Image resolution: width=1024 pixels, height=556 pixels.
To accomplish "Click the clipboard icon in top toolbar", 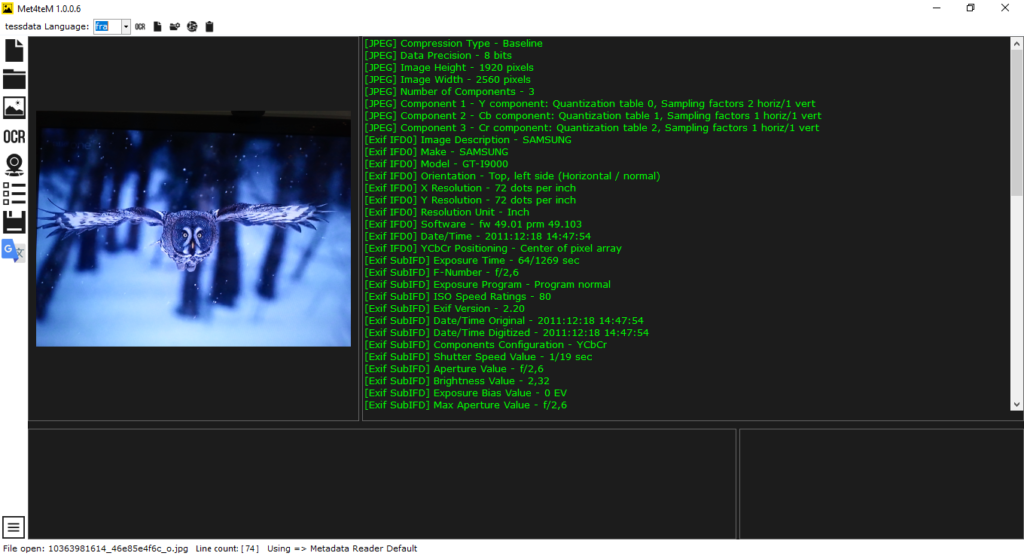I will 208,26.
